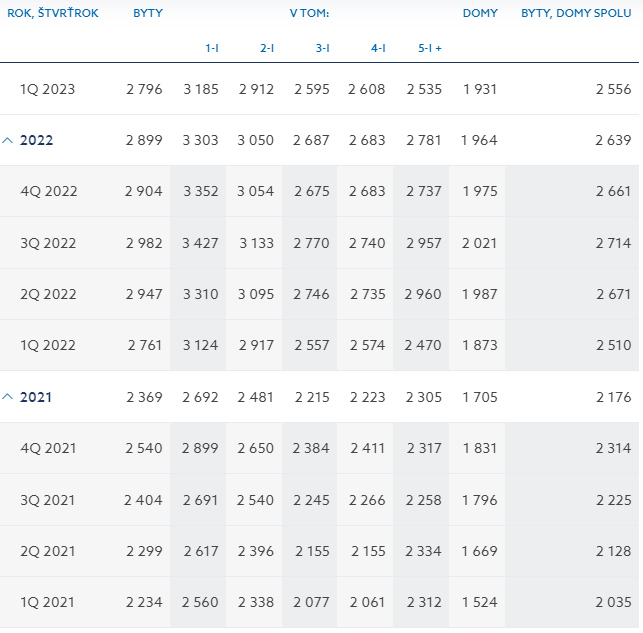Screen dimensions: 643x633
Task: Select the 1-I room sub-header
Action: click(x=212, y=48)
